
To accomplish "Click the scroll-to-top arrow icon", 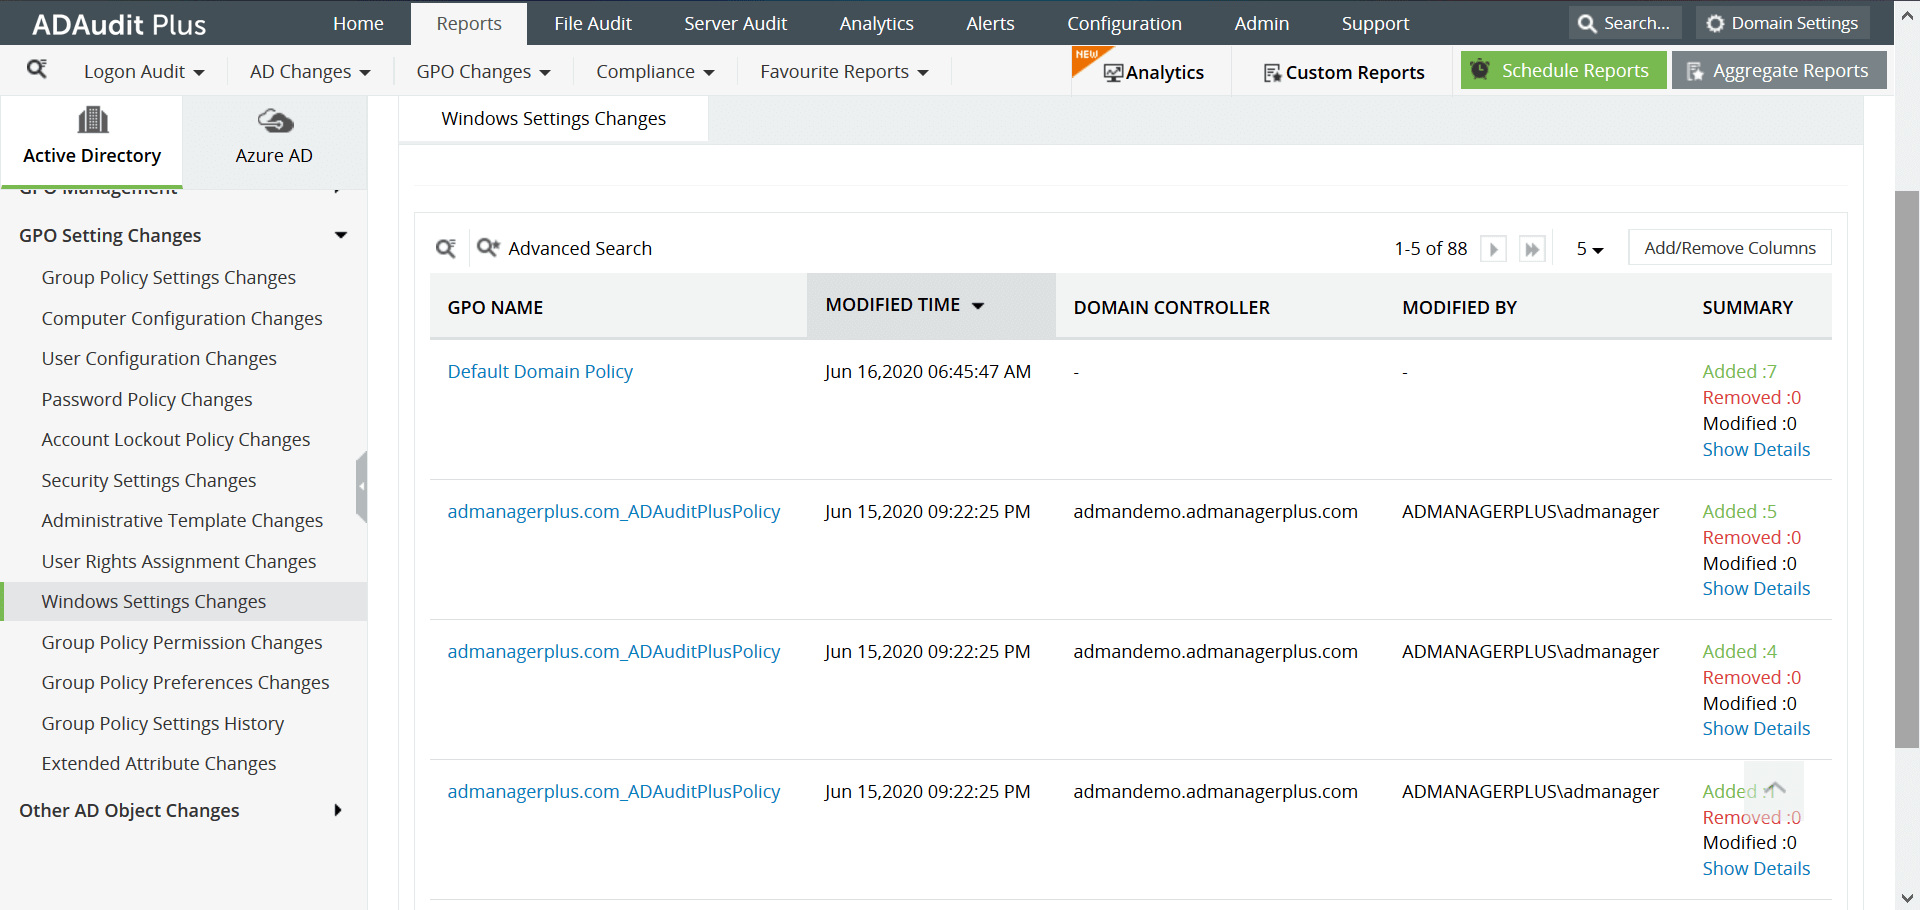I will pyautogui.click(x=1774, y=790).
